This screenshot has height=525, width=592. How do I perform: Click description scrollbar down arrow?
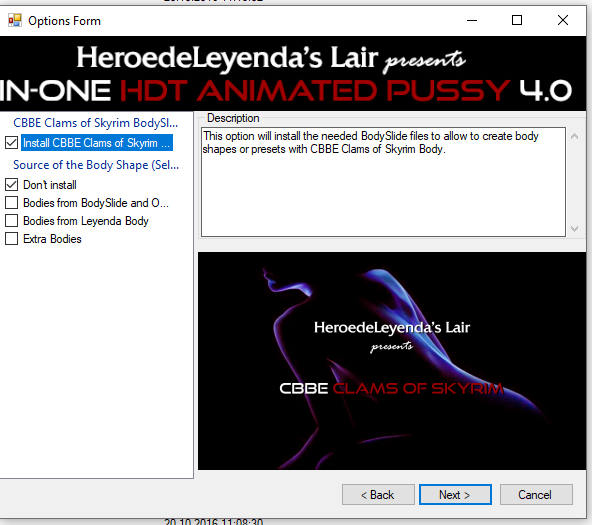click(x=574, y=228)
